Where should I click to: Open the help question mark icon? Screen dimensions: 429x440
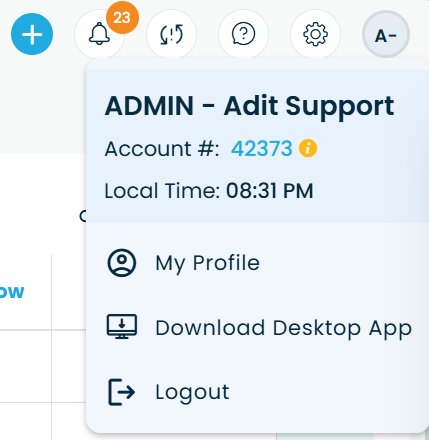coord(243,34)
